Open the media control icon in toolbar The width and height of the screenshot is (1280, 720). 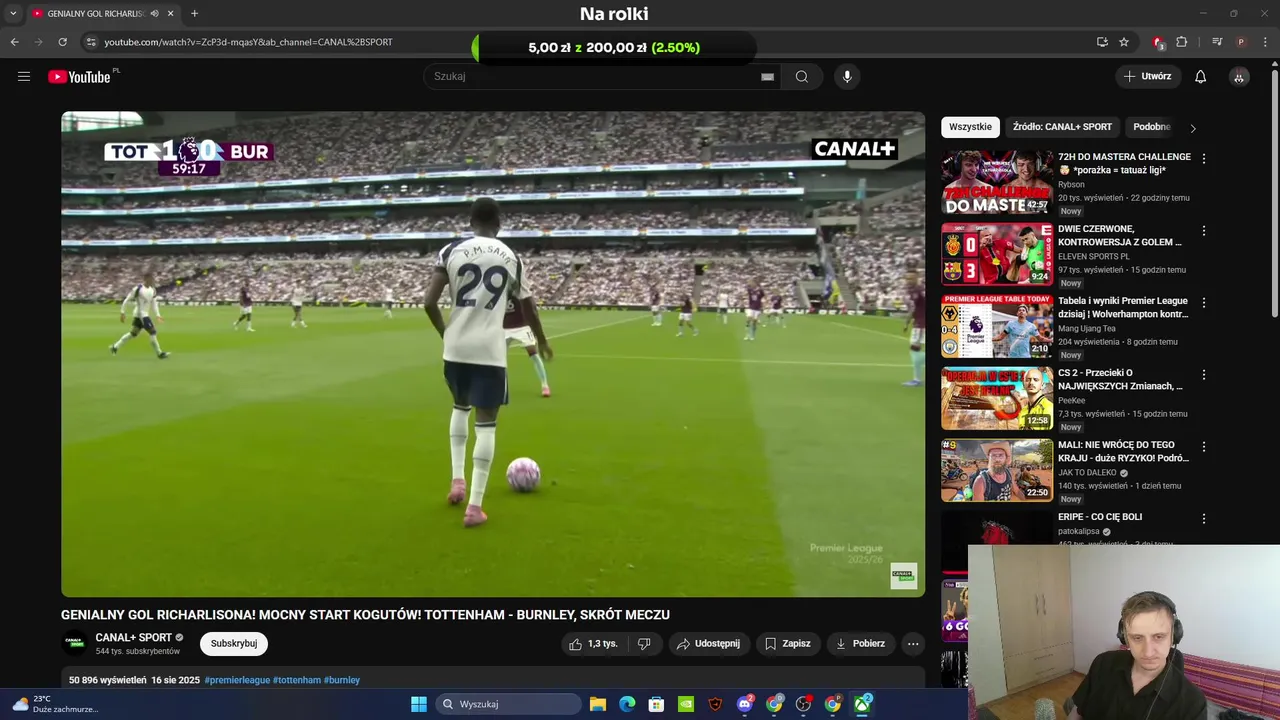pyautogui.click(x=1217, y=42)
